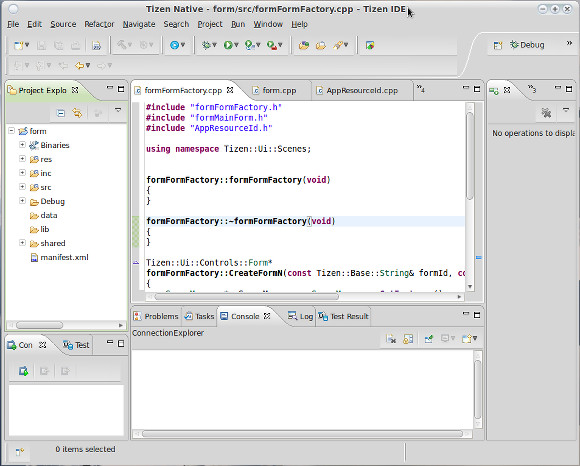The width and height of the screenshot is (580, 466).
Task: Open the File menu
Action: pyautogui.click(x=13, y=24)
